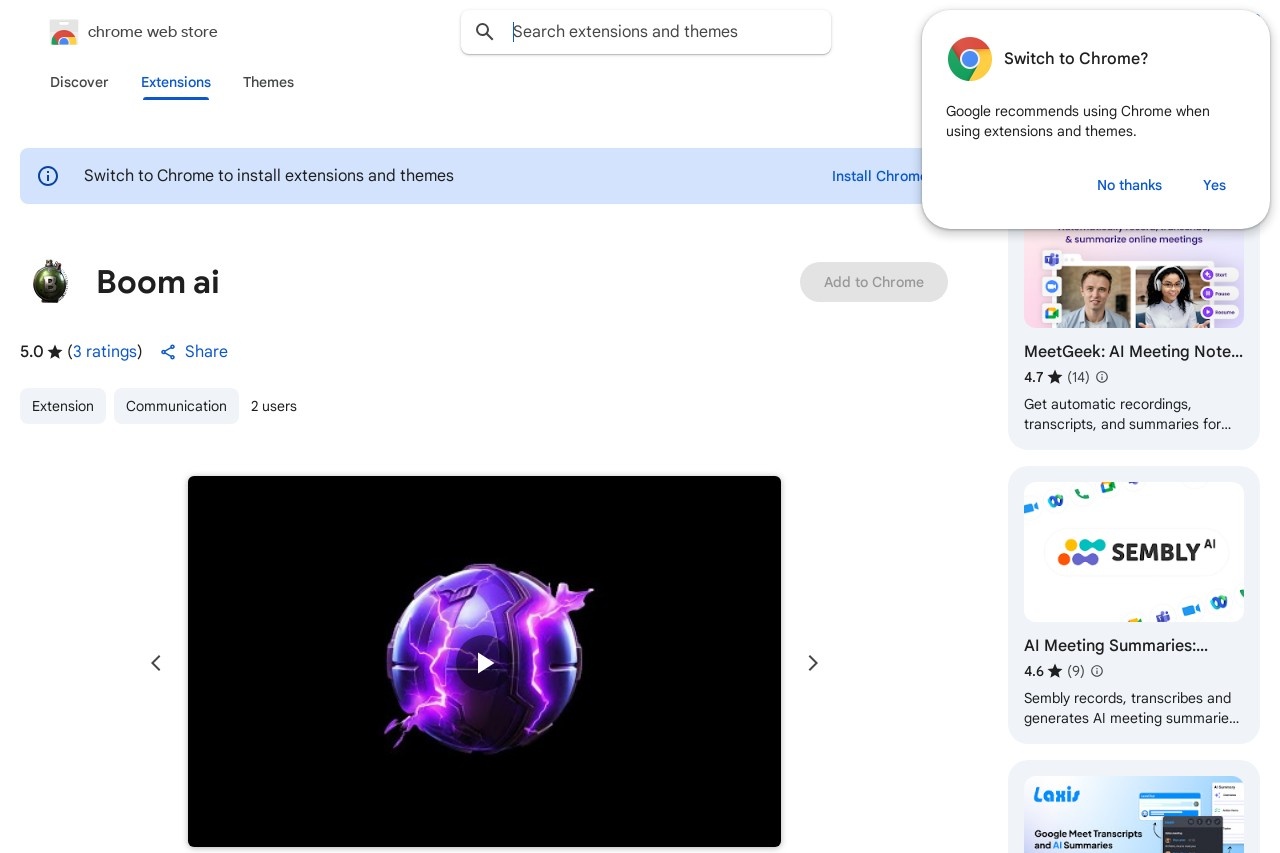The image size is (1280, 853).
Task: Click info icon beside Sembly 4.6 rating
Action: [1096, 671]
